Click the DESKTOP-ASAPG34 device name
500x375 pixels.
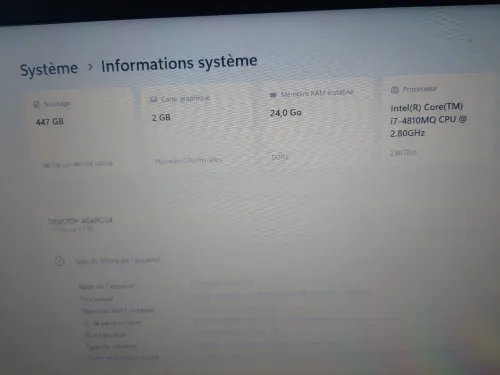[80, 221]
